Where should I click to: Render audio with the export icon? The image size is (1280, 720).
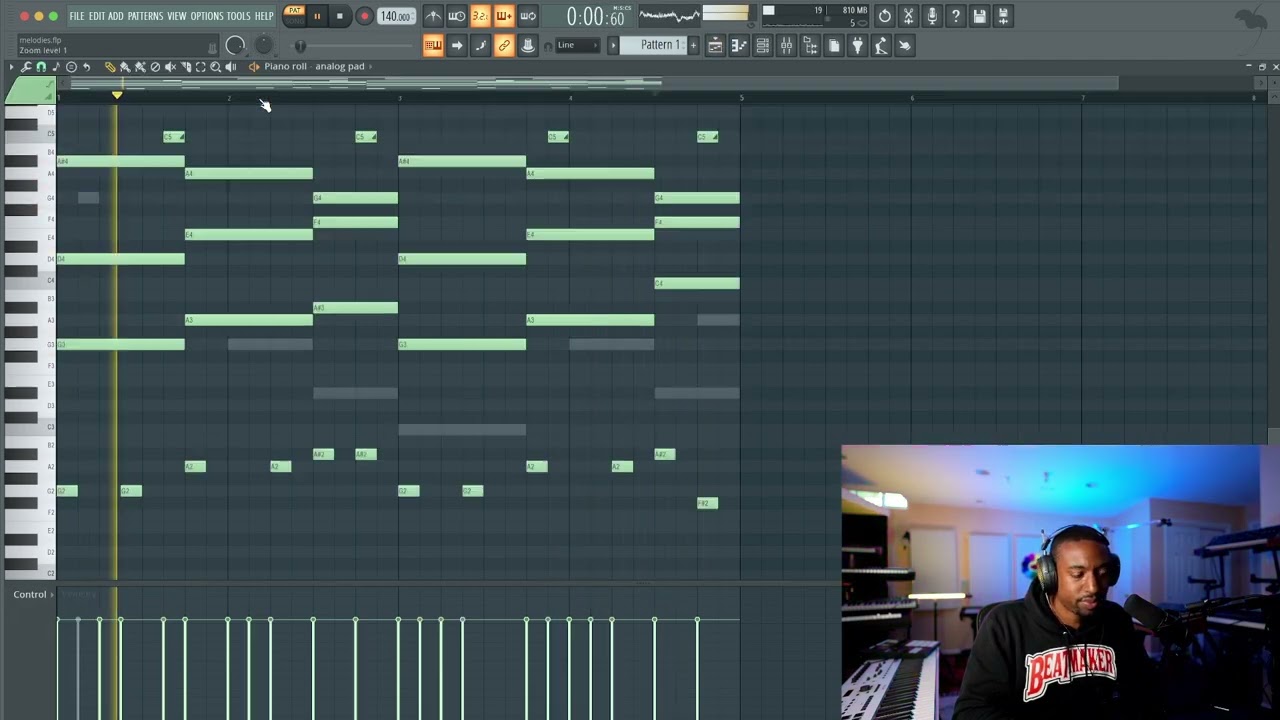click(x=1004, y=16)
